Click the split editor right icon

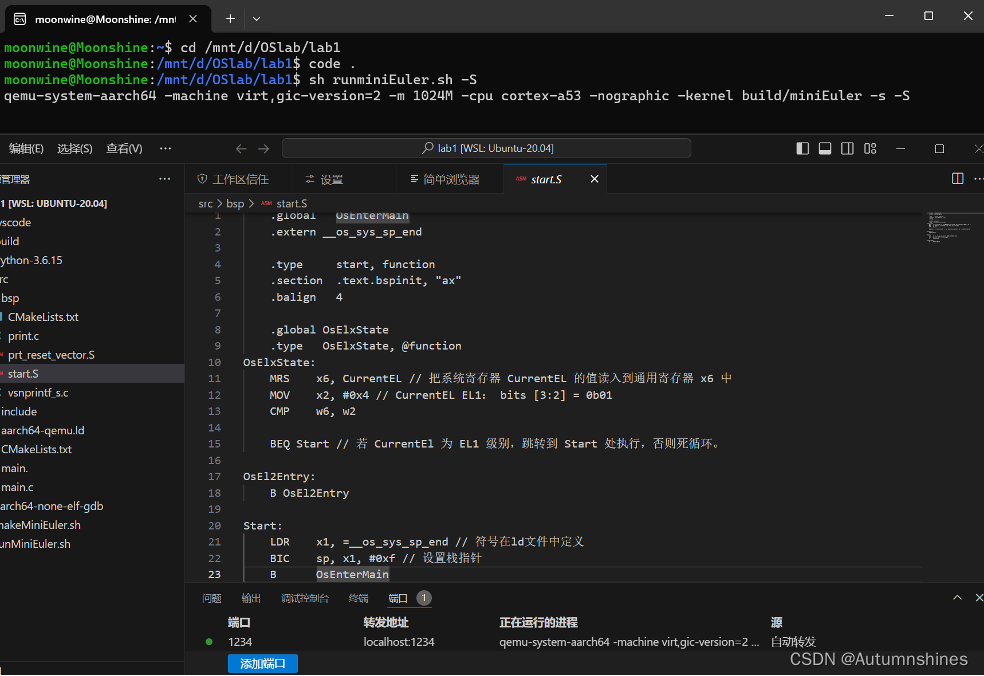(957, 178)
